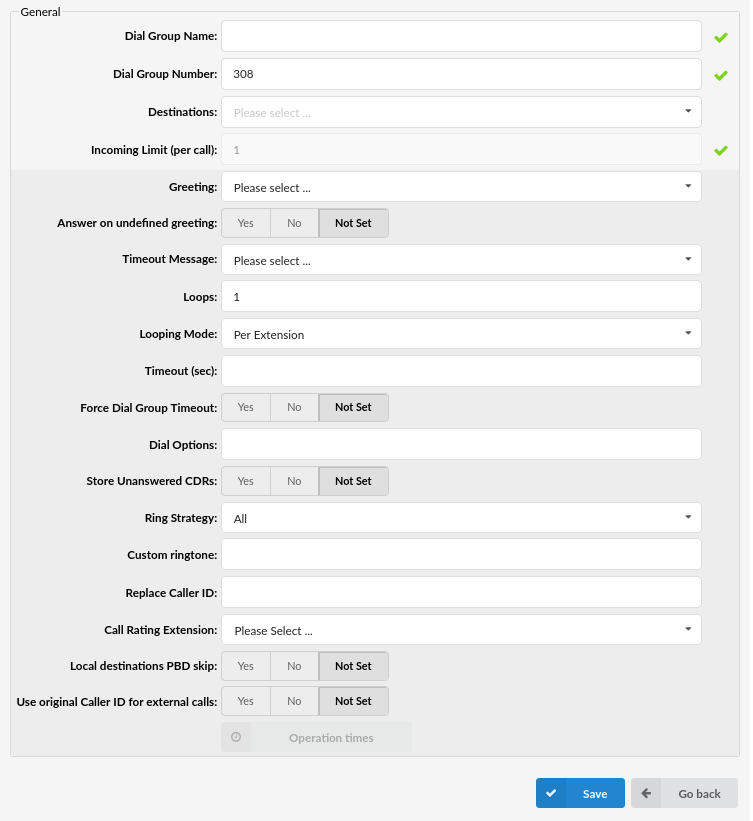Set Answer on undefined greeting to Yes
This screenshot has height=821, width=753.
(246, 223)
